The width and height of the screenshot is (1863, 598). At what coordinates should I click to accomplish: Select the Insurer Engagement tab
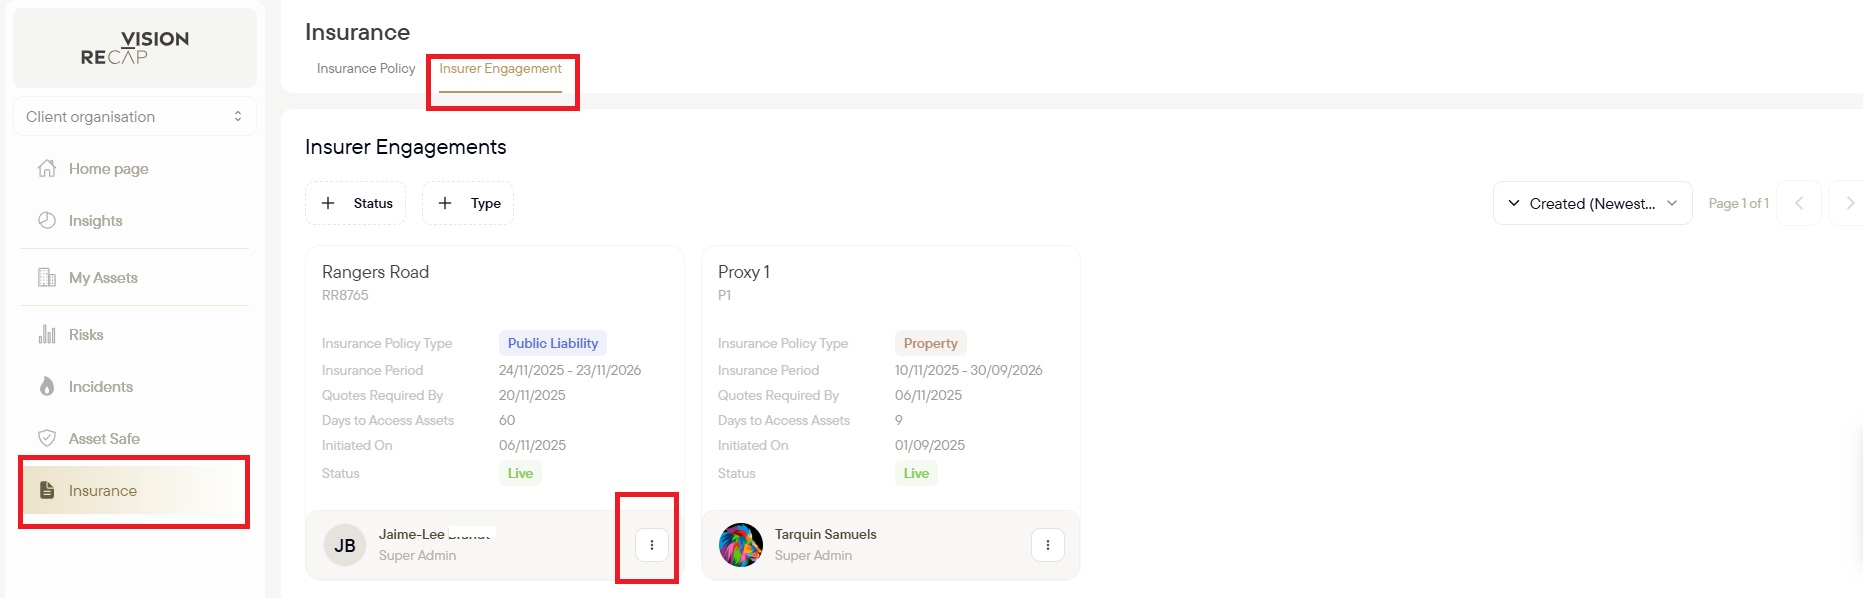pyautogui.click(x=500, y=68)
